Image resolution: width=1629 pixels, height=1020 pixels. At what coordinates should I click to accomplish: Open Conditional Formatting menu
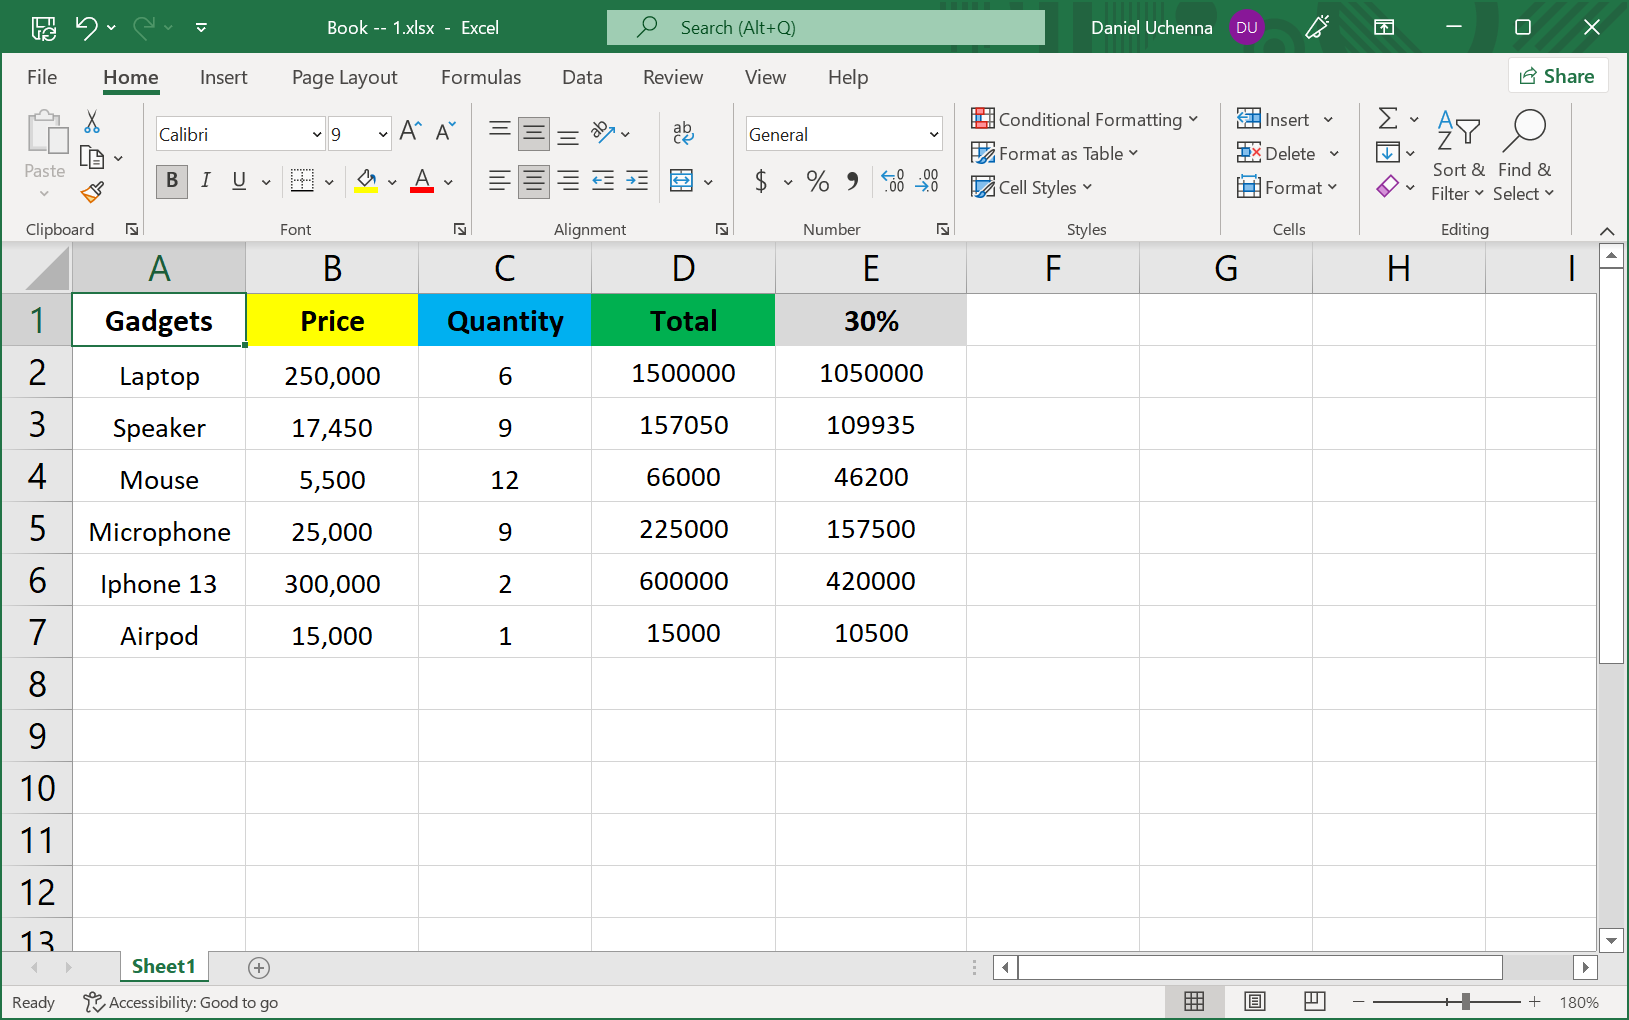pos(1087,119)
